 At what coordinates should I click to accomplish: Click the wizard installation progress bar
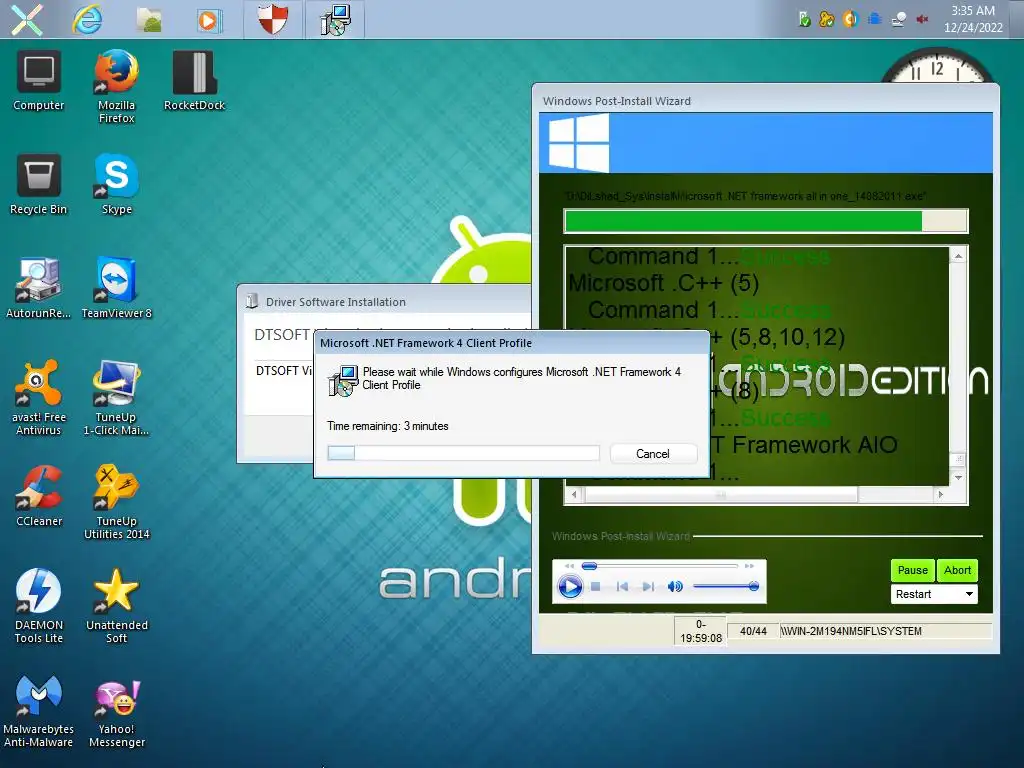[x=765, y=221]
